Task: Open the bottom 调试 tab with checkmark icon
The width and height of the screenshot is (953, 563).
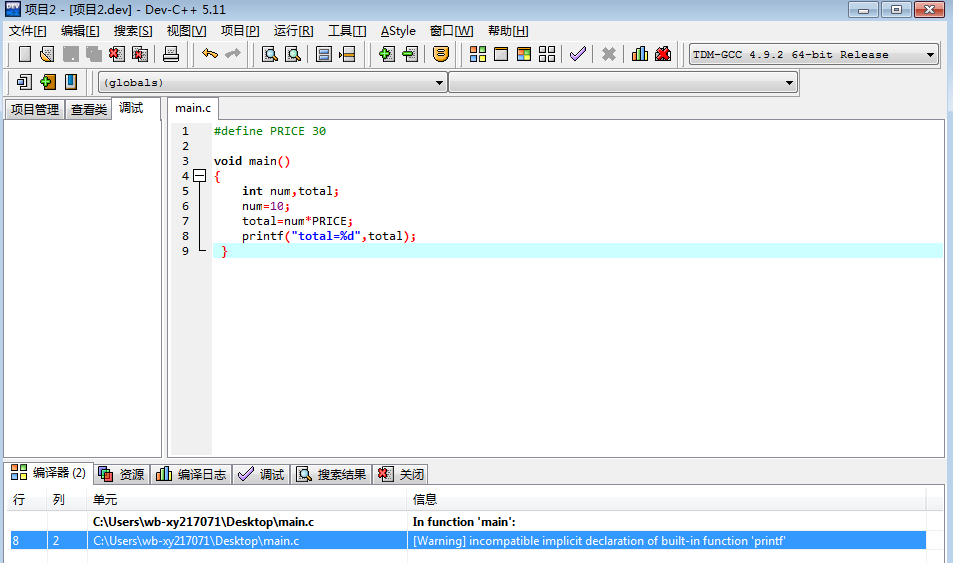Action: 261,474
